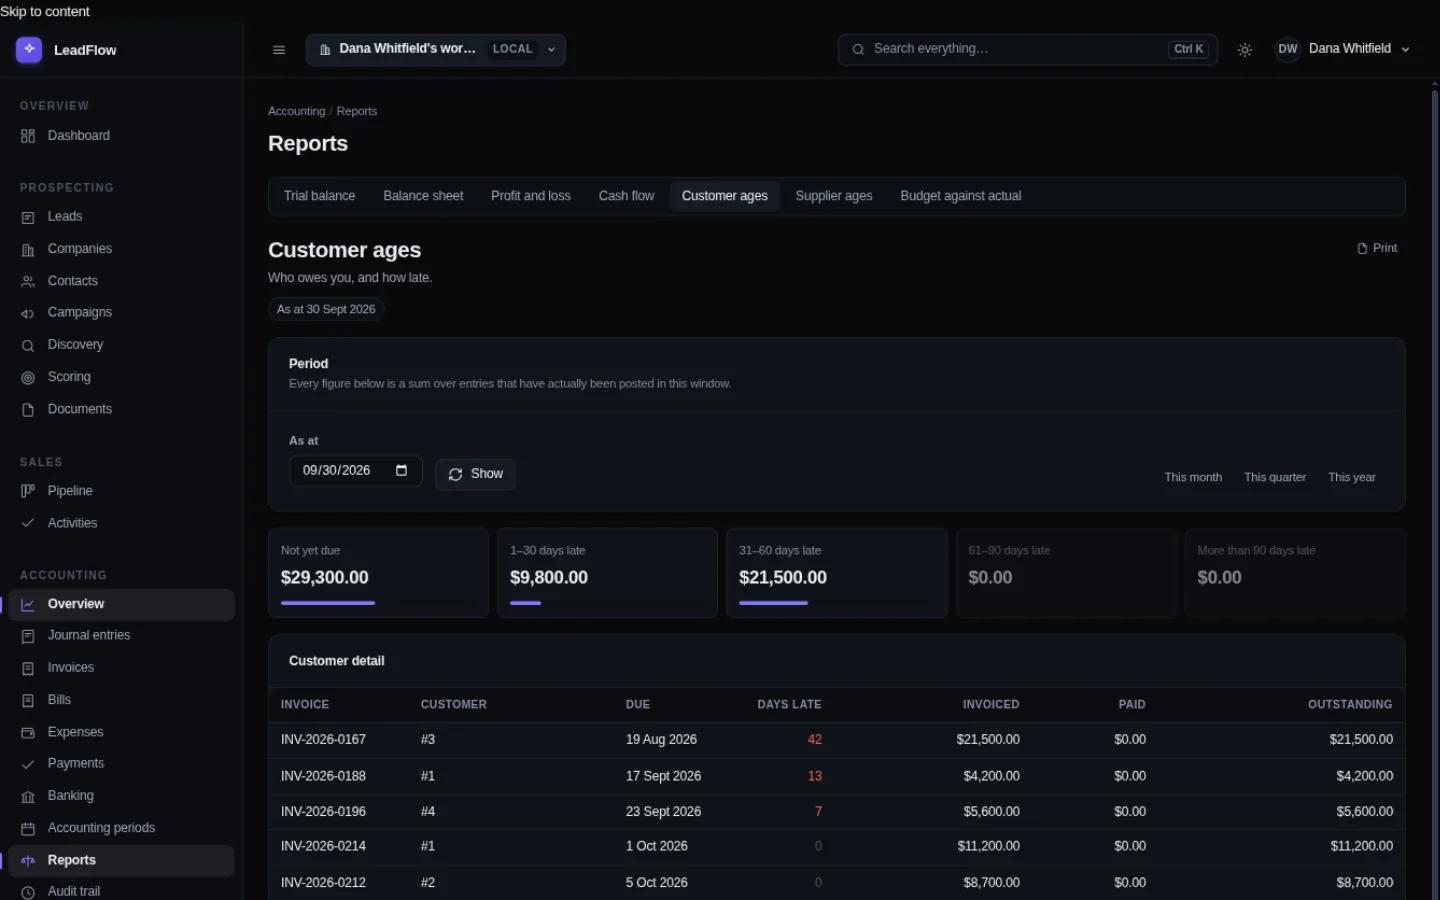This screenshot has width=1440, height=900.
Task: Open Banking icon in sidebar
Action: click(28, 796)
